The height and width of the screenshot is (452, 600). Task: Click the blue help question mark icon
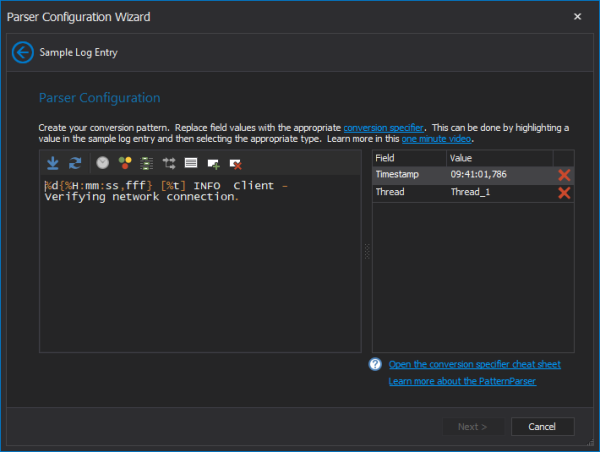pyautogui.click(x=375, y=364)
